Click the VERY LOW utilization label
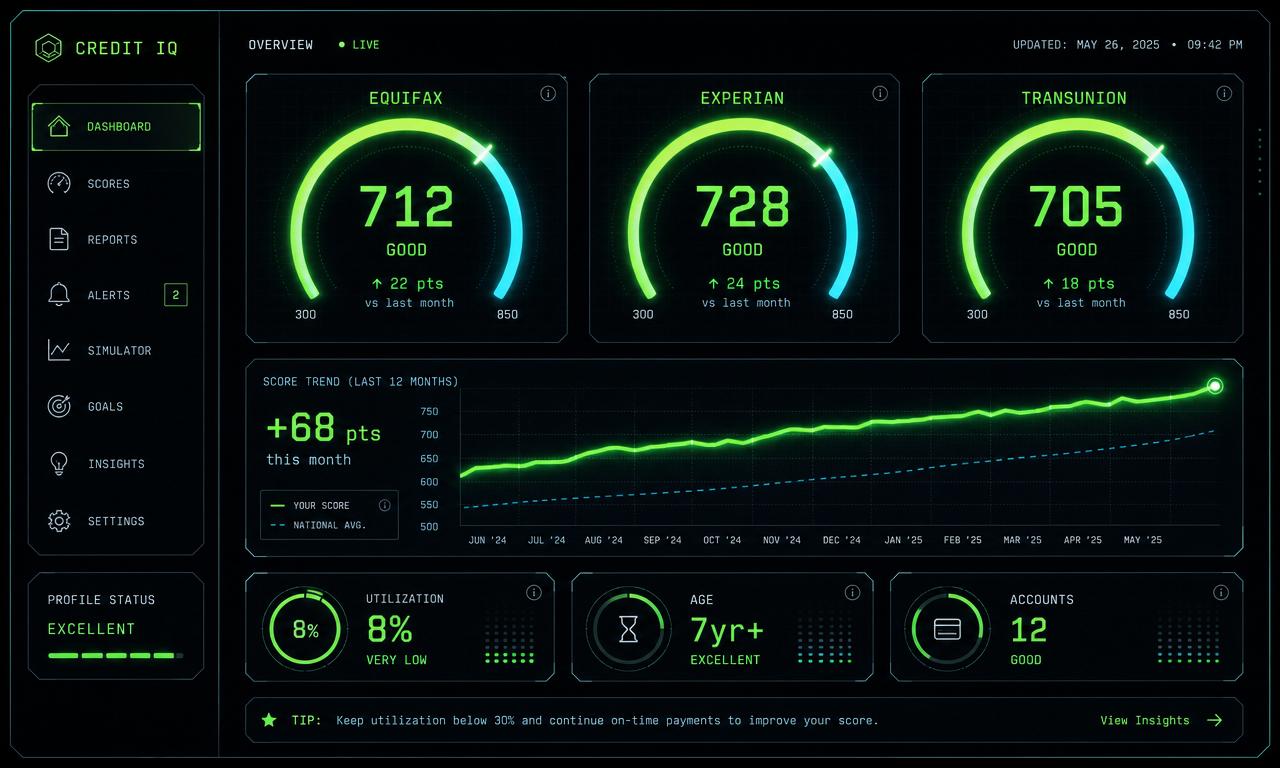Image resolution: width=1280 pixels, height=768 pixels. (396, 660)
